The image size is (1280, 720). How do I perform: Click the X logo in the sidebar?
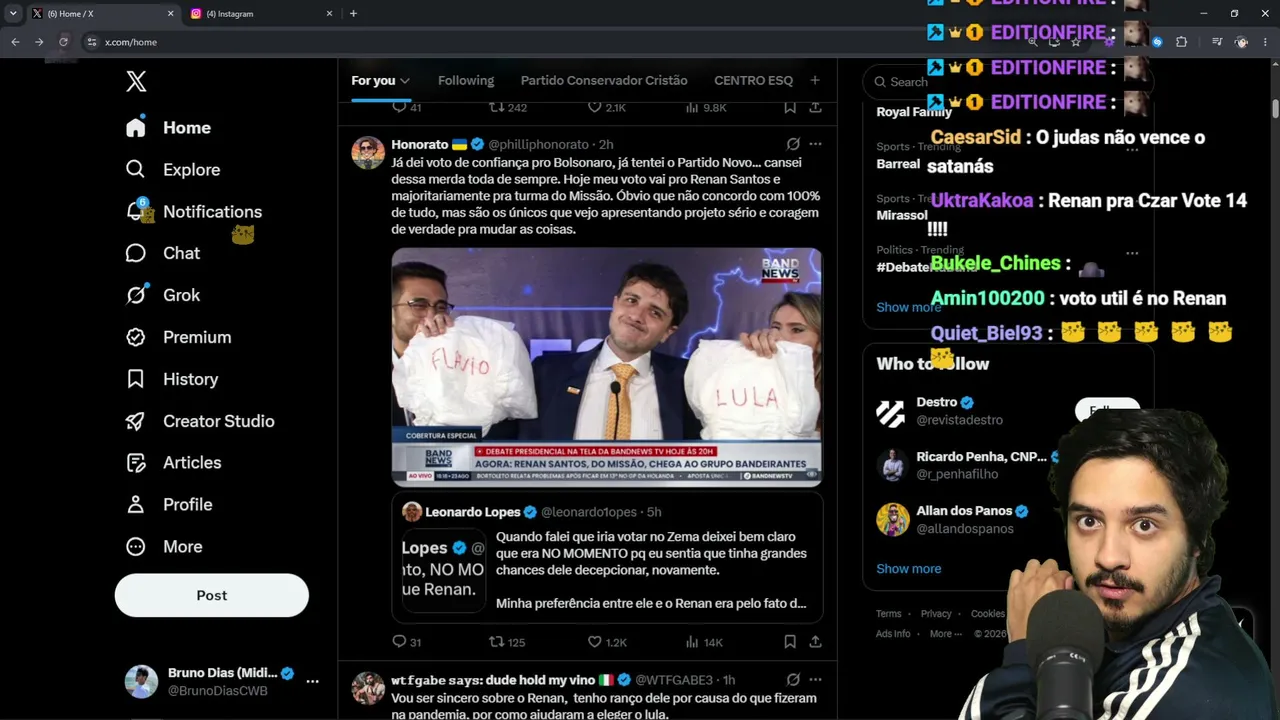(x=136, y=82)
